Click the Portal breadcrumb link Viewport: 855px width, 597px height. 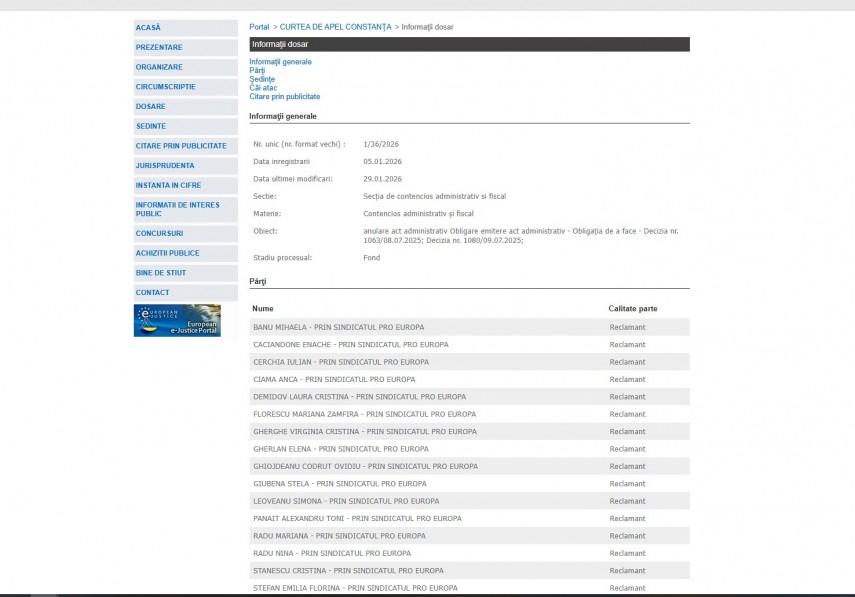point(259,27)
